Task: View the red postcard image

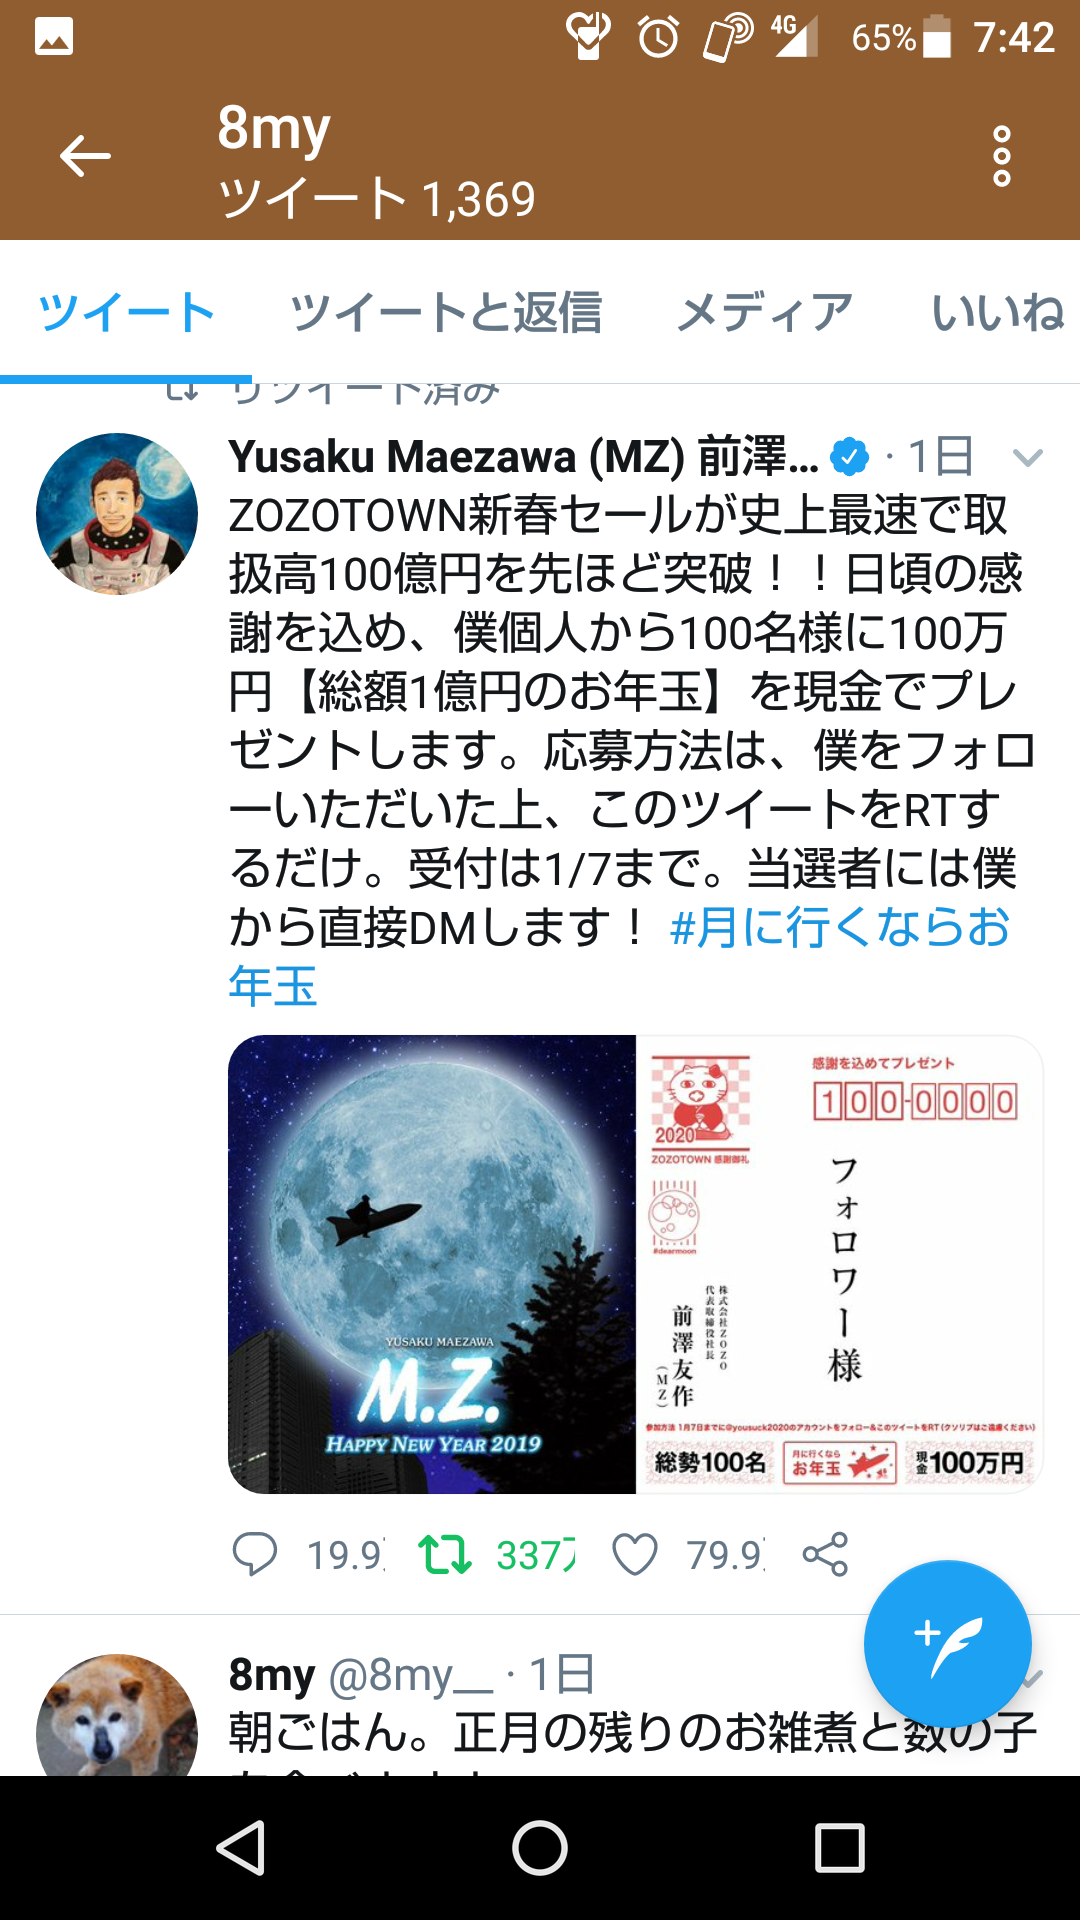Action: (x=840, y=1264)
